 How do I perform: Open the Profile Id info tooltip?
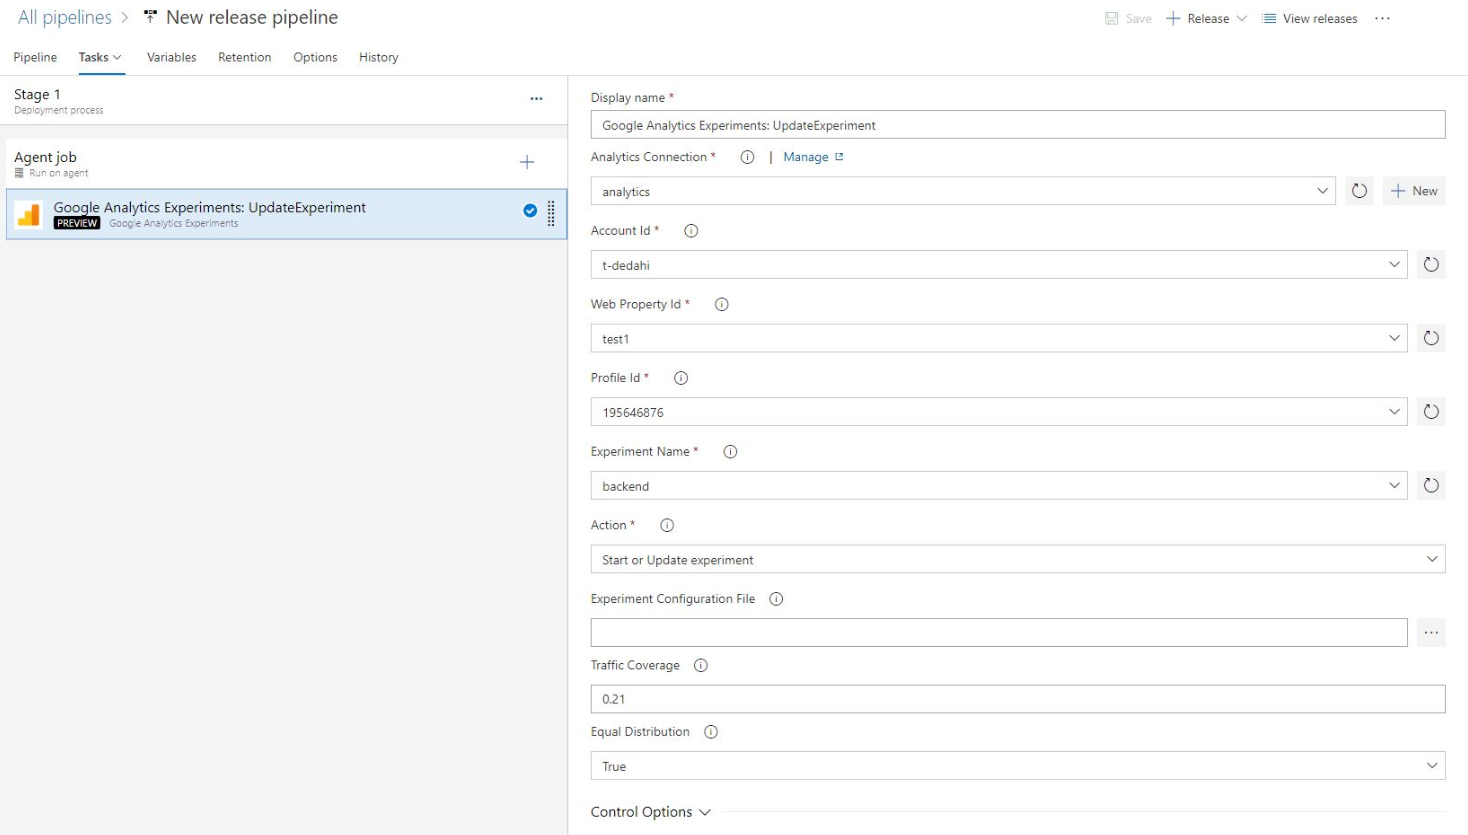[680, 378]
